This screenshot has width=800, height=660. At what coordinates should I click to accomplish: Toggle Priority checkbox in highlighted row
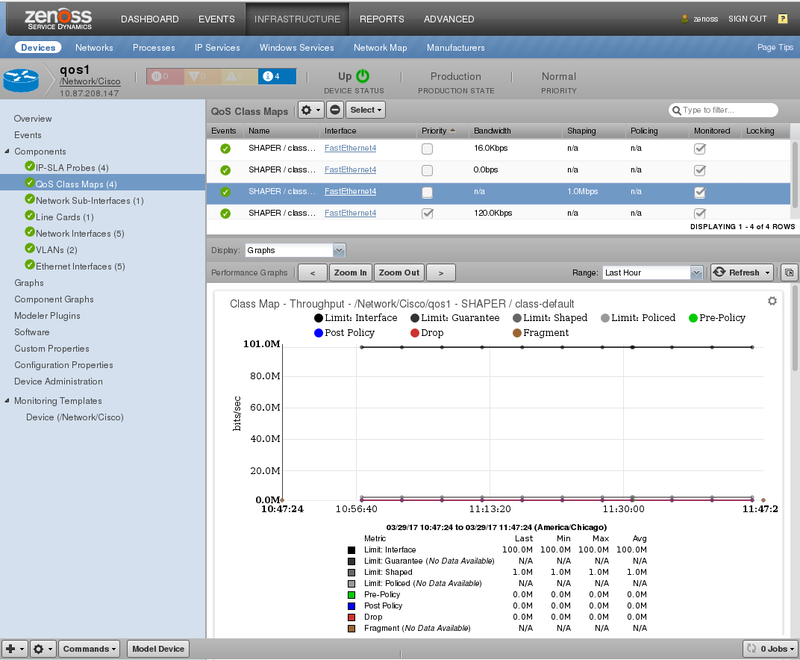click(427, 192)
